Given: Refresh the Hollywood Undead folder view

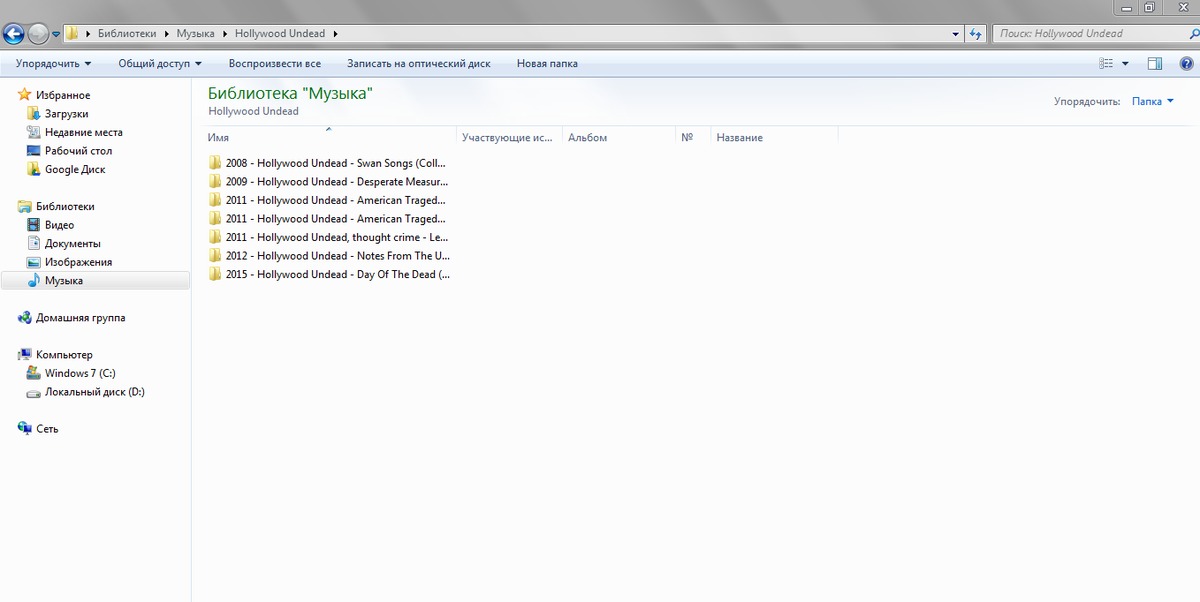Looking at the screenshot, I should 976,34.
